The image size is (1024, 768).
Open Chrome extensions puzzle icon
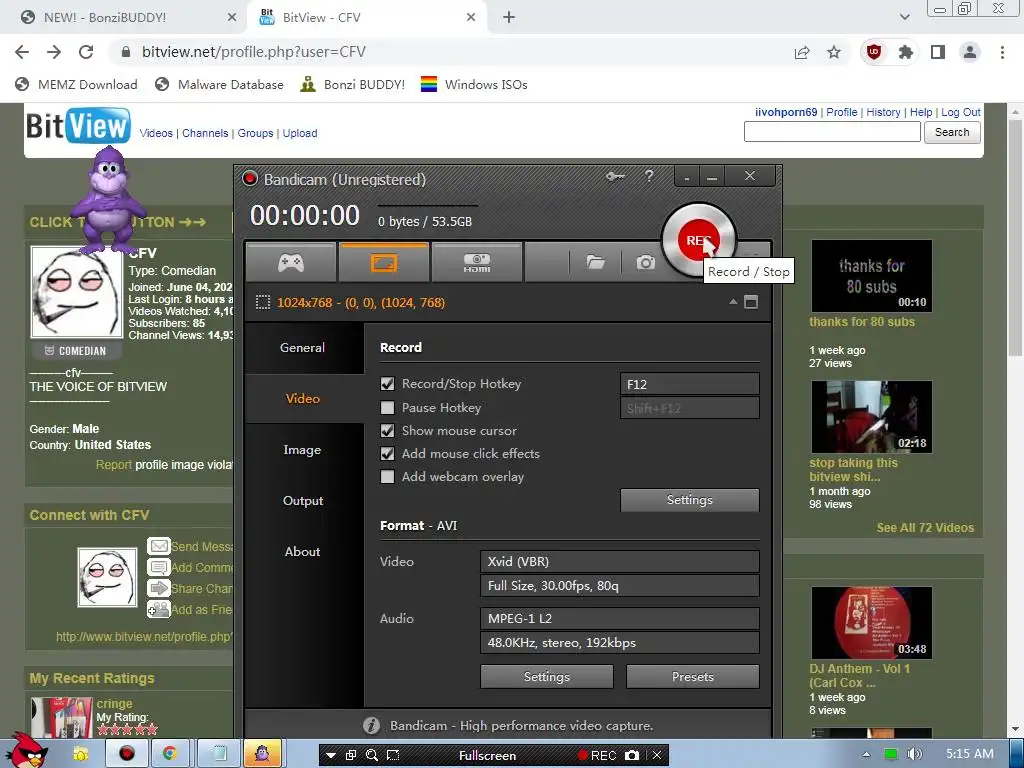pos(905,52)
